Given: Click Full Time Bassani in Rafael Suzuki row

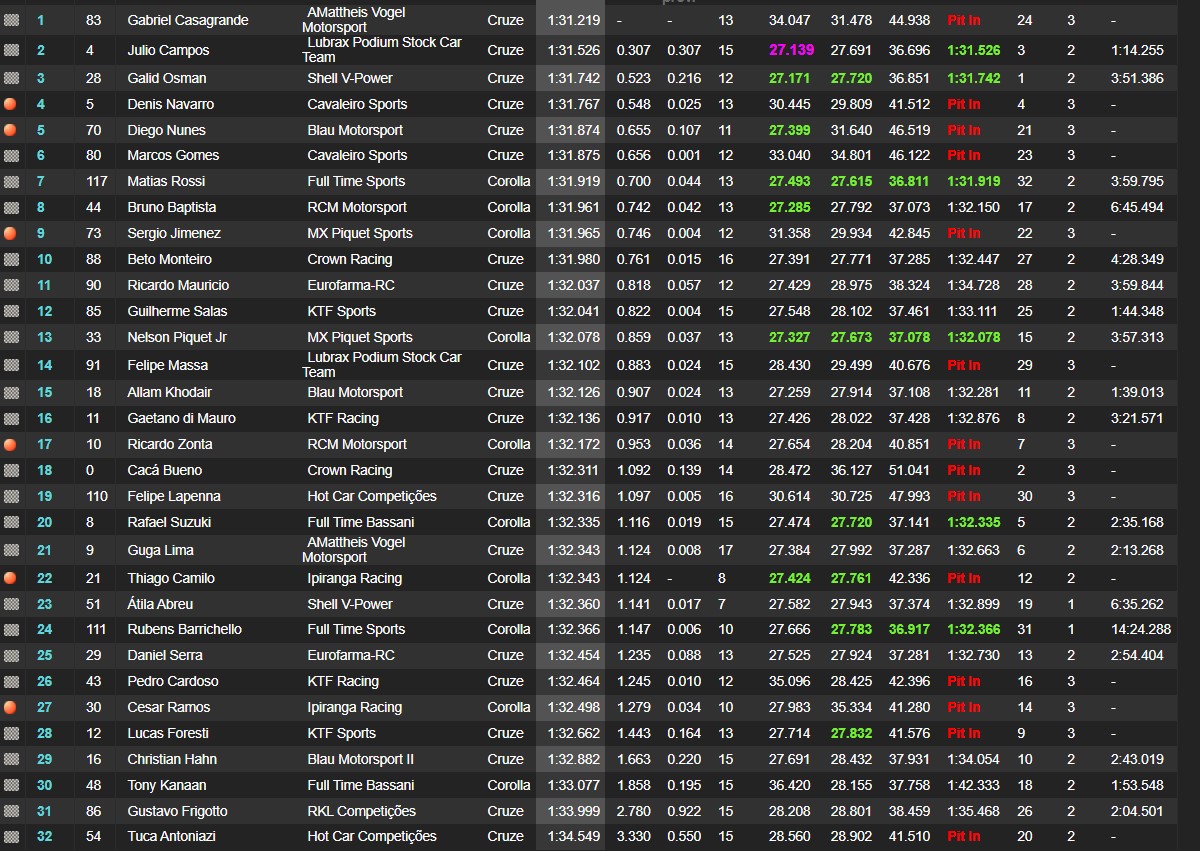Looking at the screenshot, I should 361,522.
